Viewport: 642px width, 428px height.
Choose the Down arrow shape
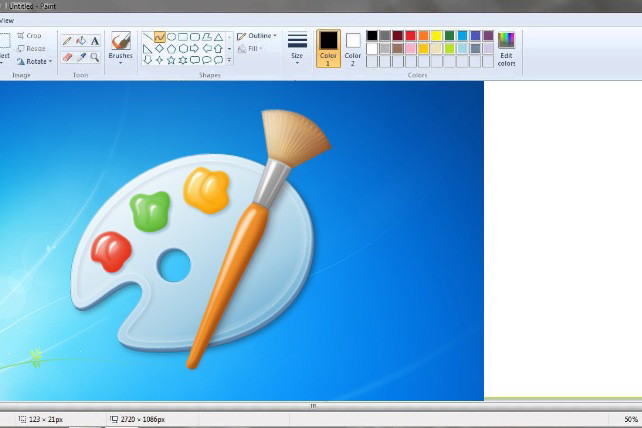click(147, 60)
